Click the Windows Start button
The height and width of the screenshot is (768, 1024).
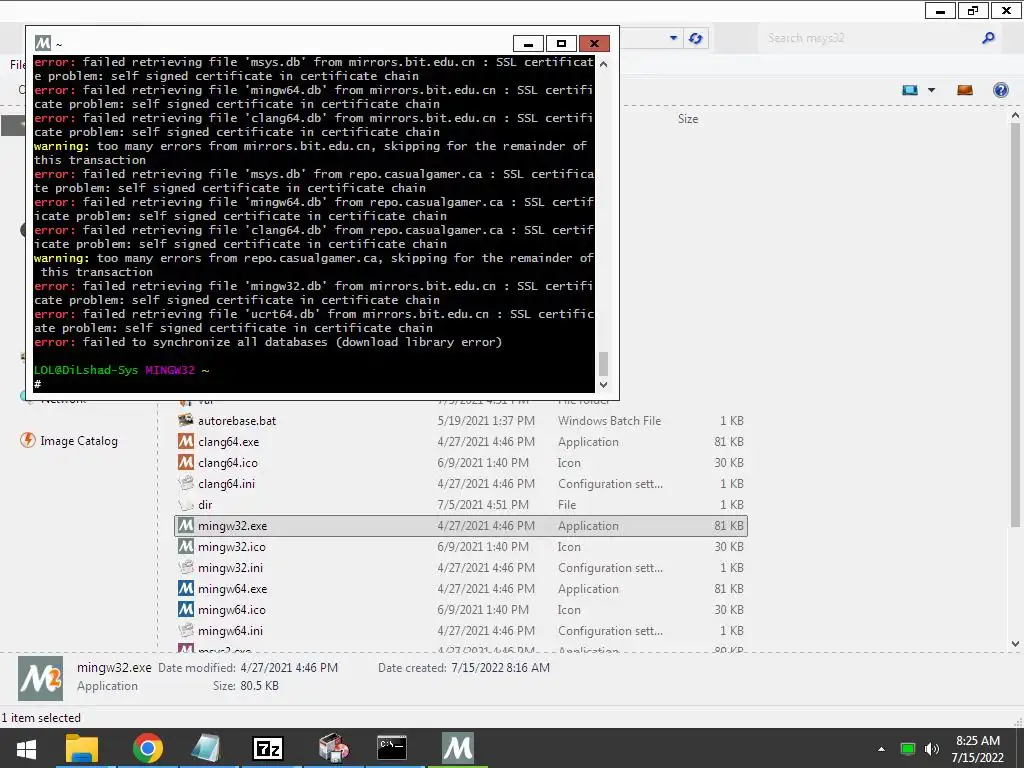[x=26, y=749]
